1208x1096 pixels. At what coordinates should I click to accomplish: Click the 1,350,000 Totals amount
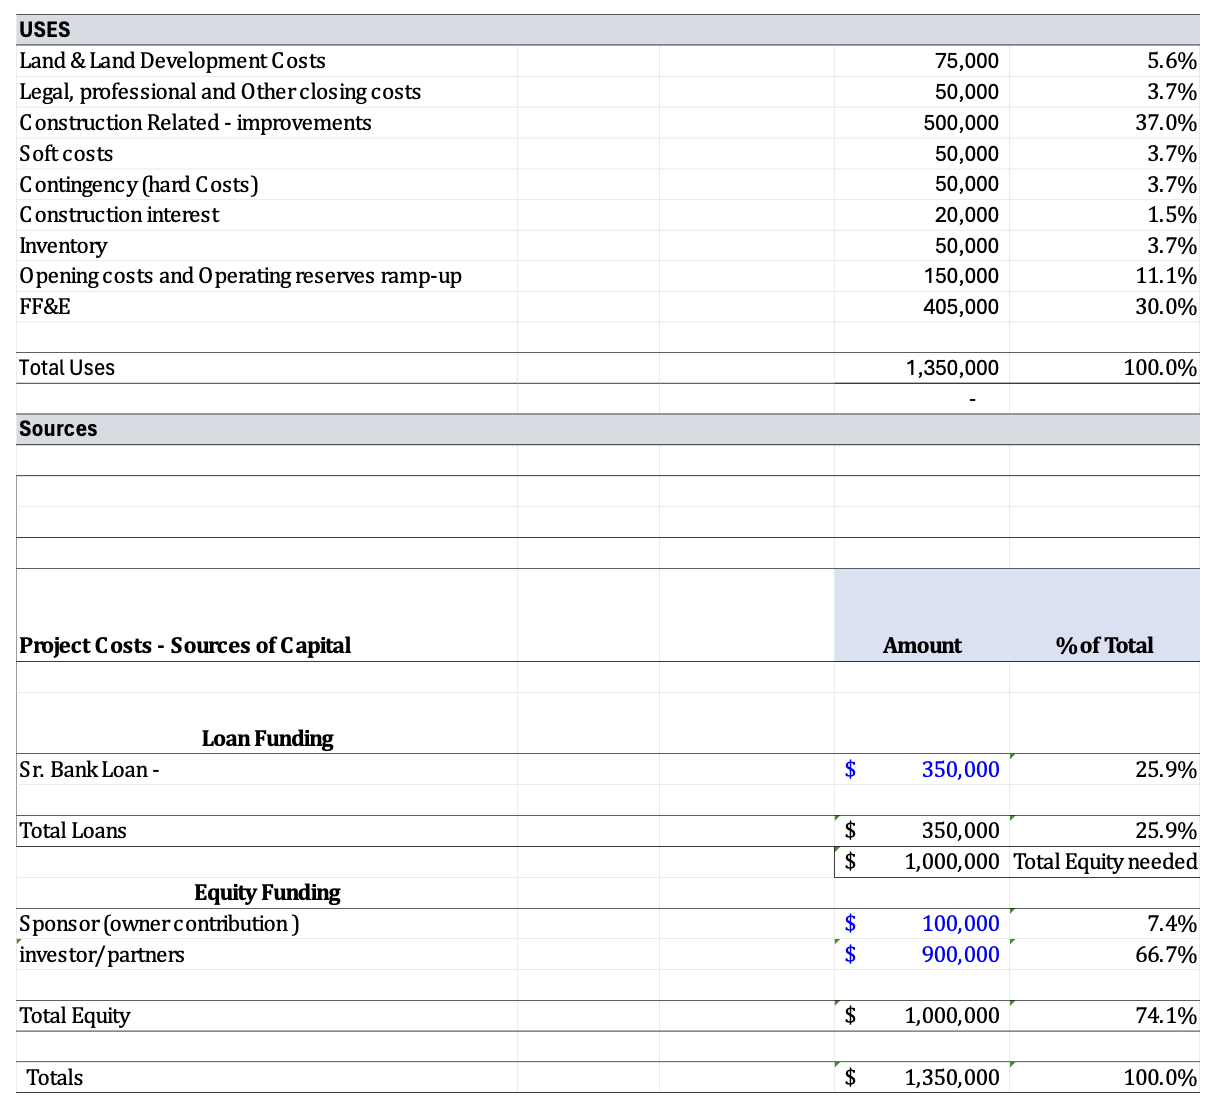952,1078
